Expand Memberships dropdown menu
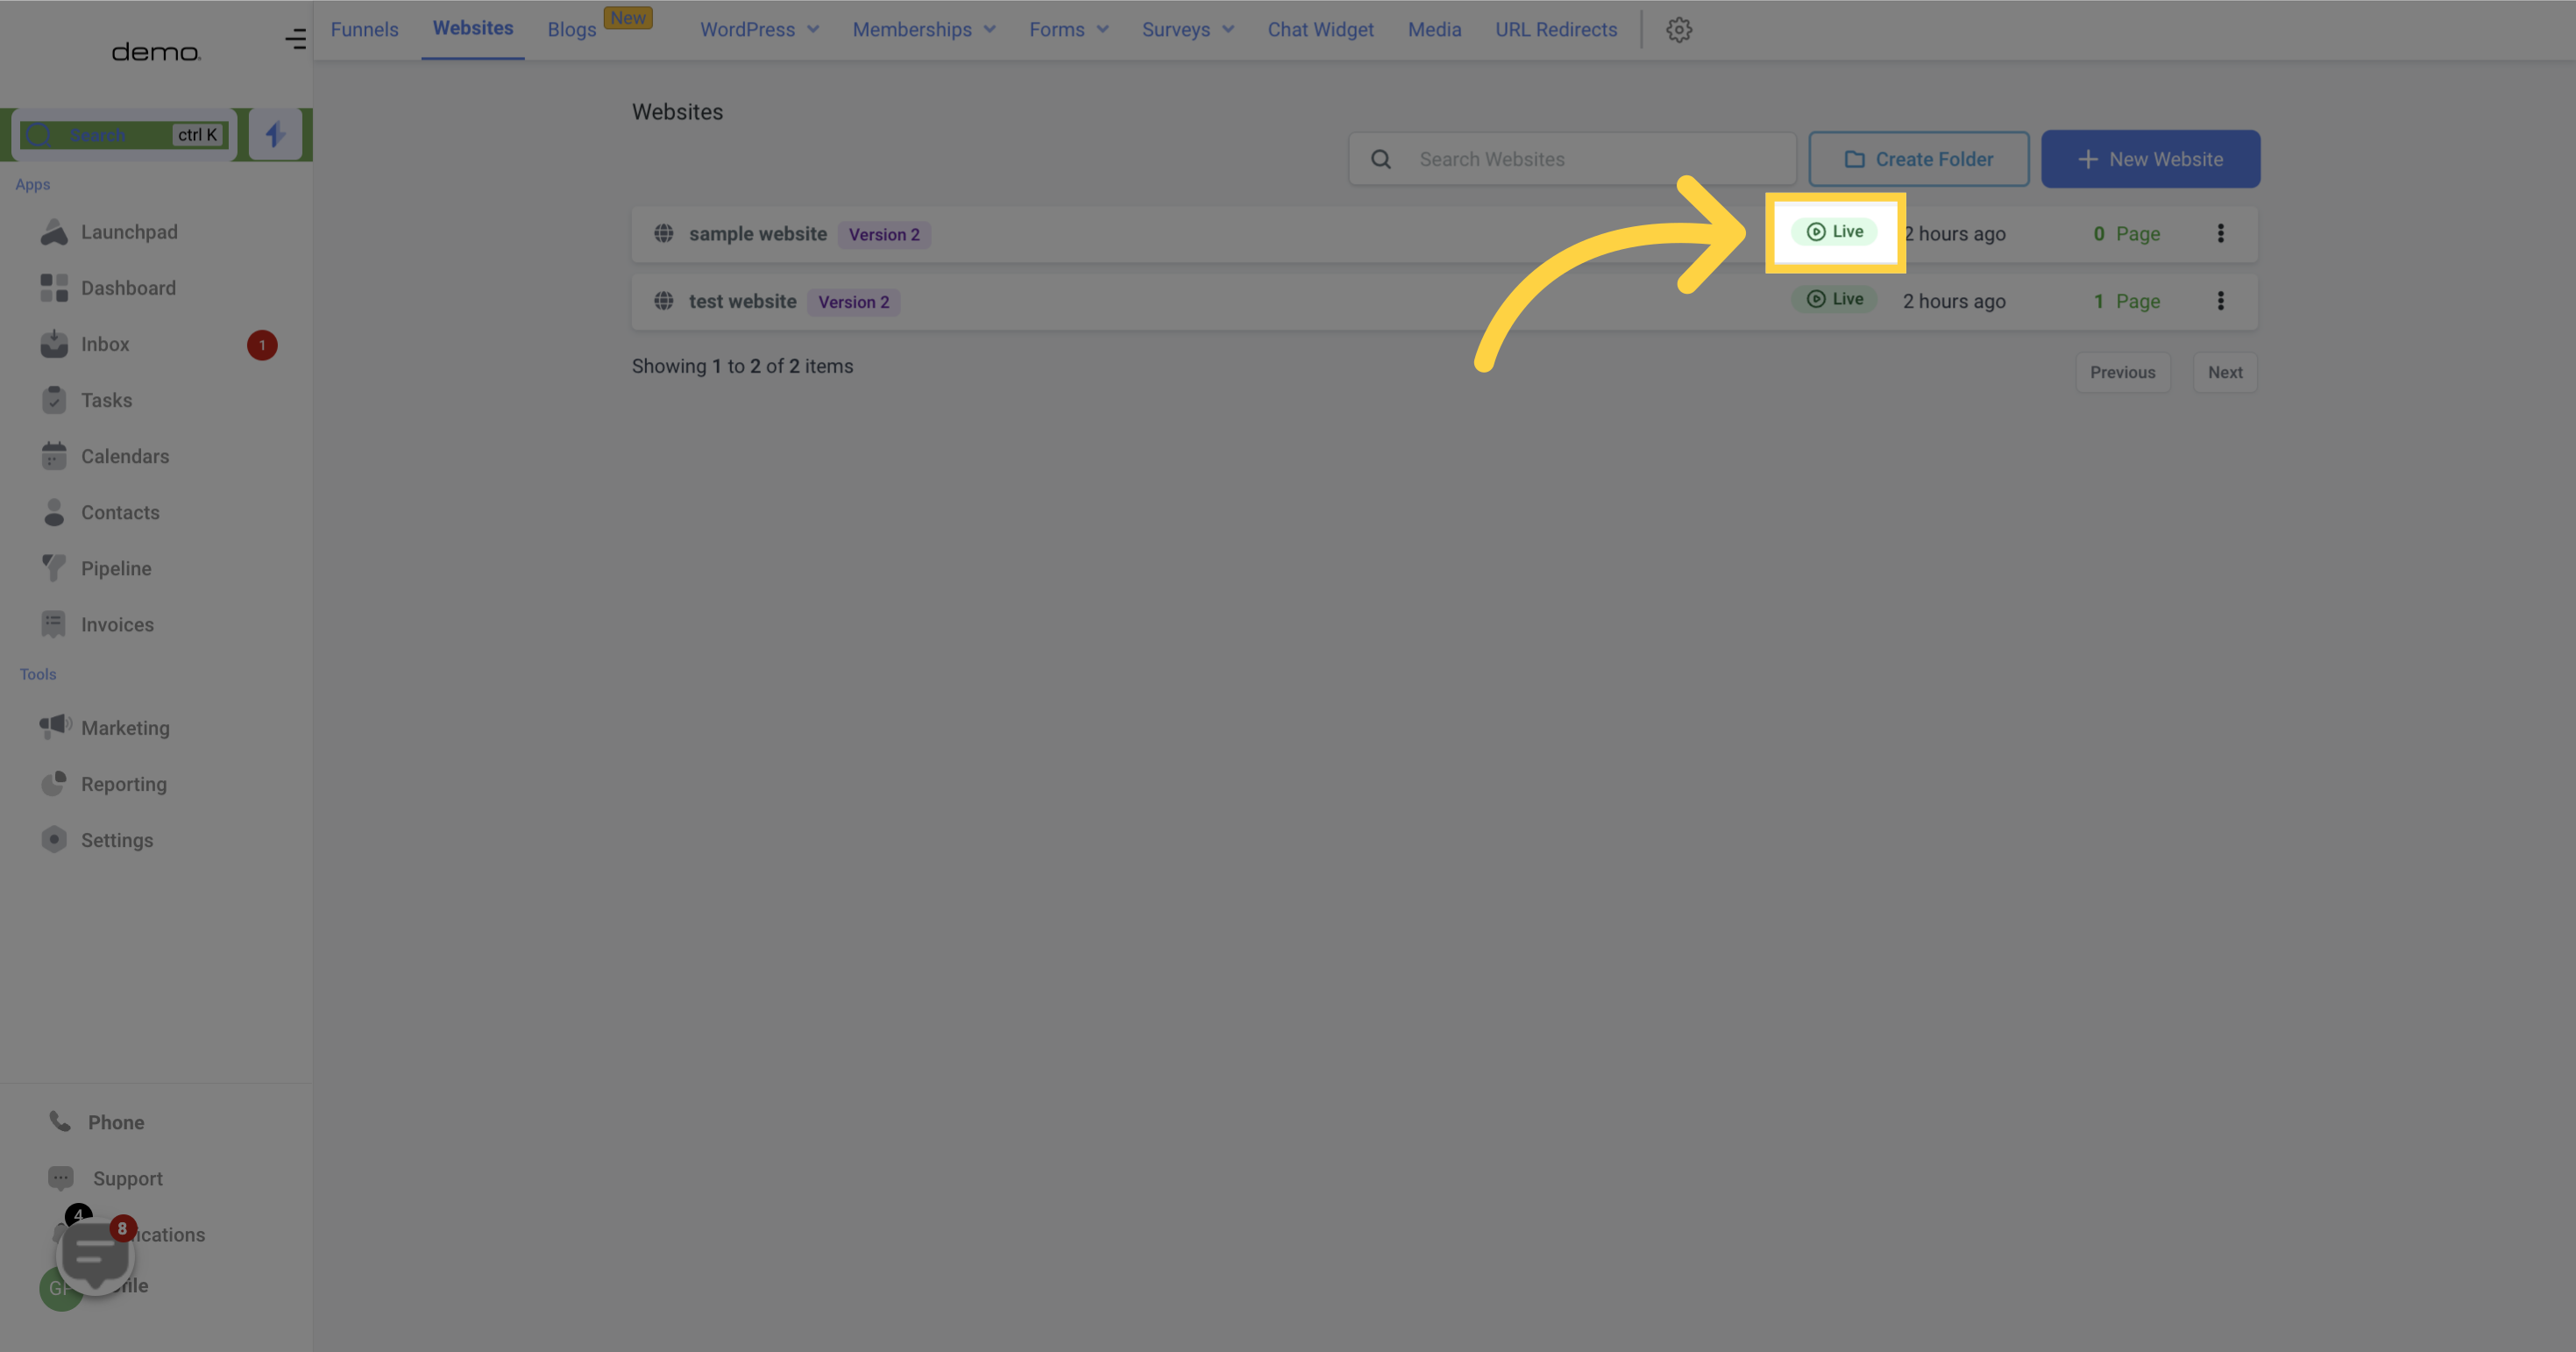The image size is (2576, 1352). 924,29
